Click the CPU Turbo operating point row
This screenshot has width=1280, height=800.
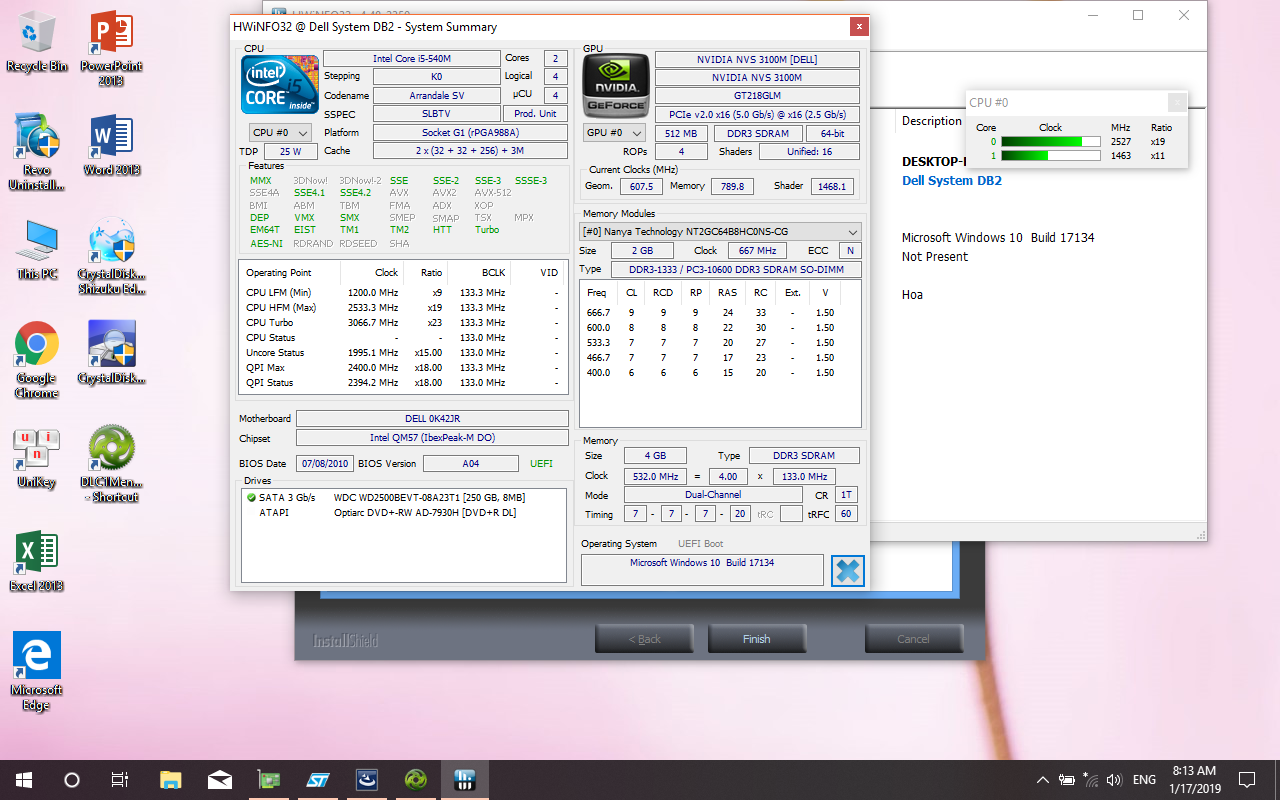404,322
